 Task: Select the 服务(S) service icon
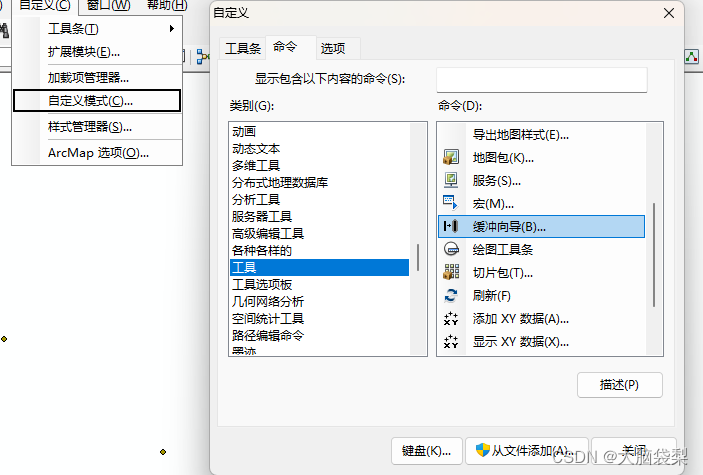(x=451, y=180)
